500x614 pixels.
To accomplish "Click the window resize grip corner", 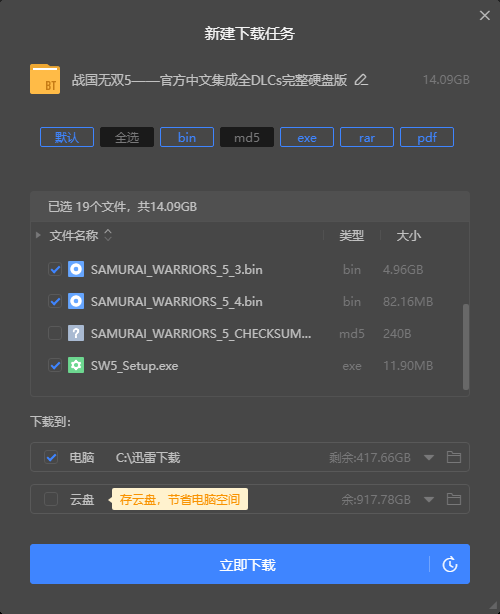I will (x=493, y=606).
